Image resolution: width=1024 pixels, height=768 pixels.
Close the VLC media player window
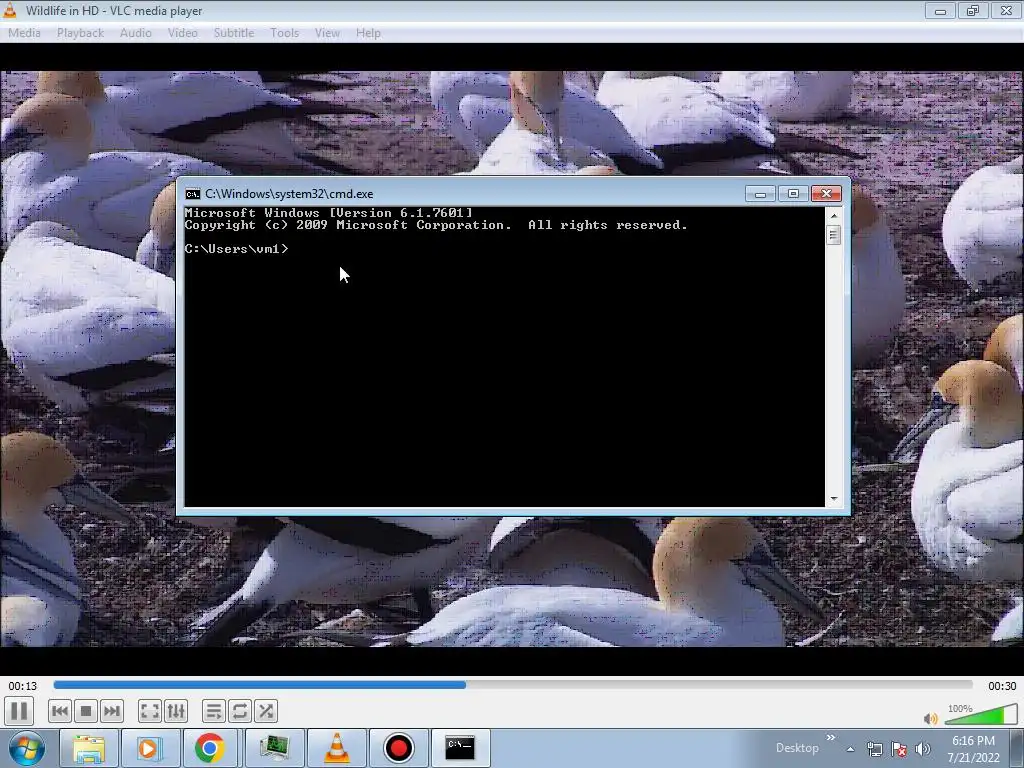tap(1006, 11)
